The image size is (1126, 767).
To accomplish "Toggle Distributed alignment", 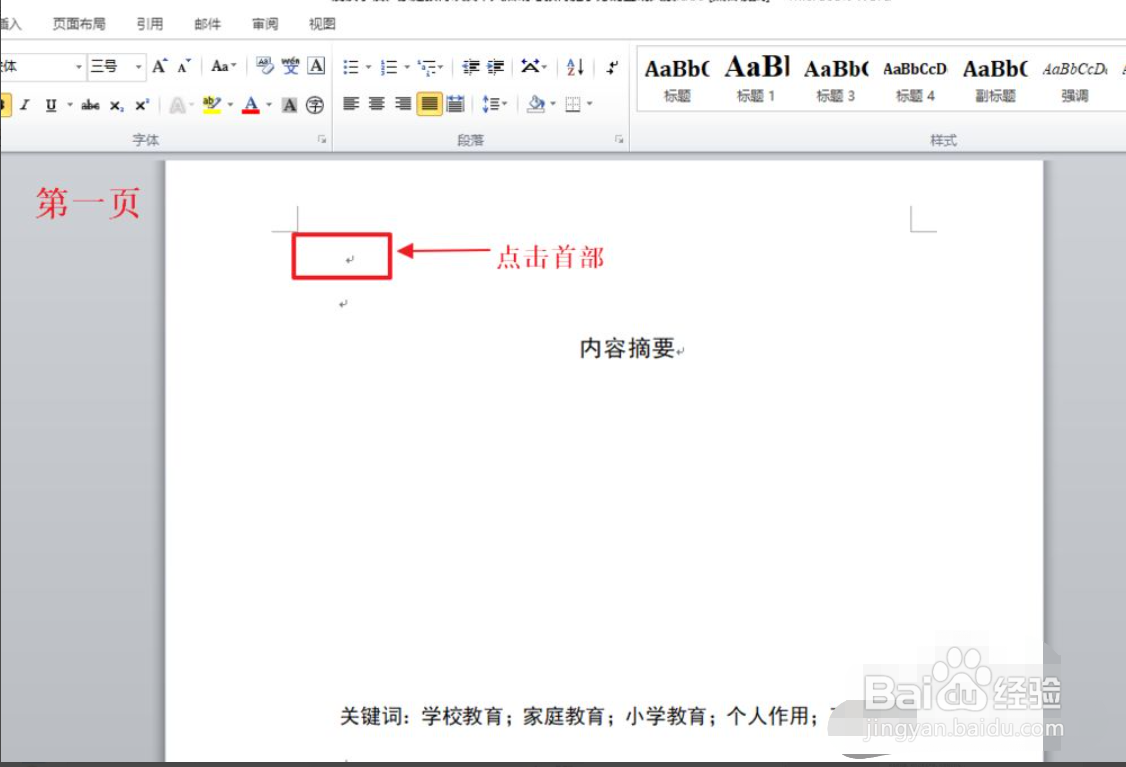I will pyautogui.click(x=455, y=104).
